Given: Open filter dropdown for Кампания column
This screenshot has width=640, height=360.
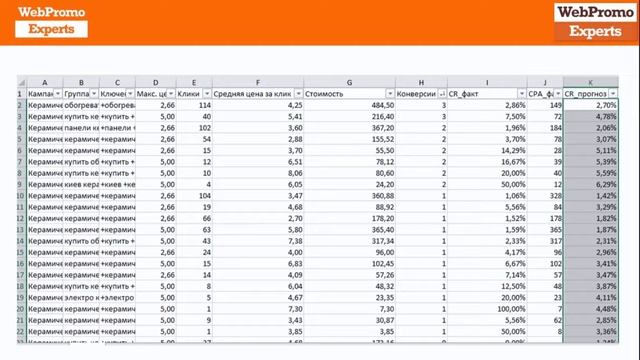Looking at the screenshot, I should click(x=58, y=94).
